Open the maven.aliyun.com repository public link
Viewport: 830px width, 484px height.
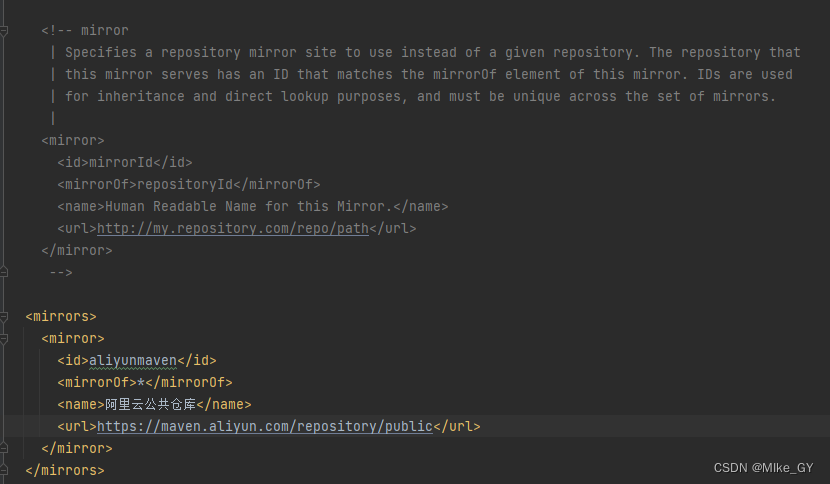point(265,426)
